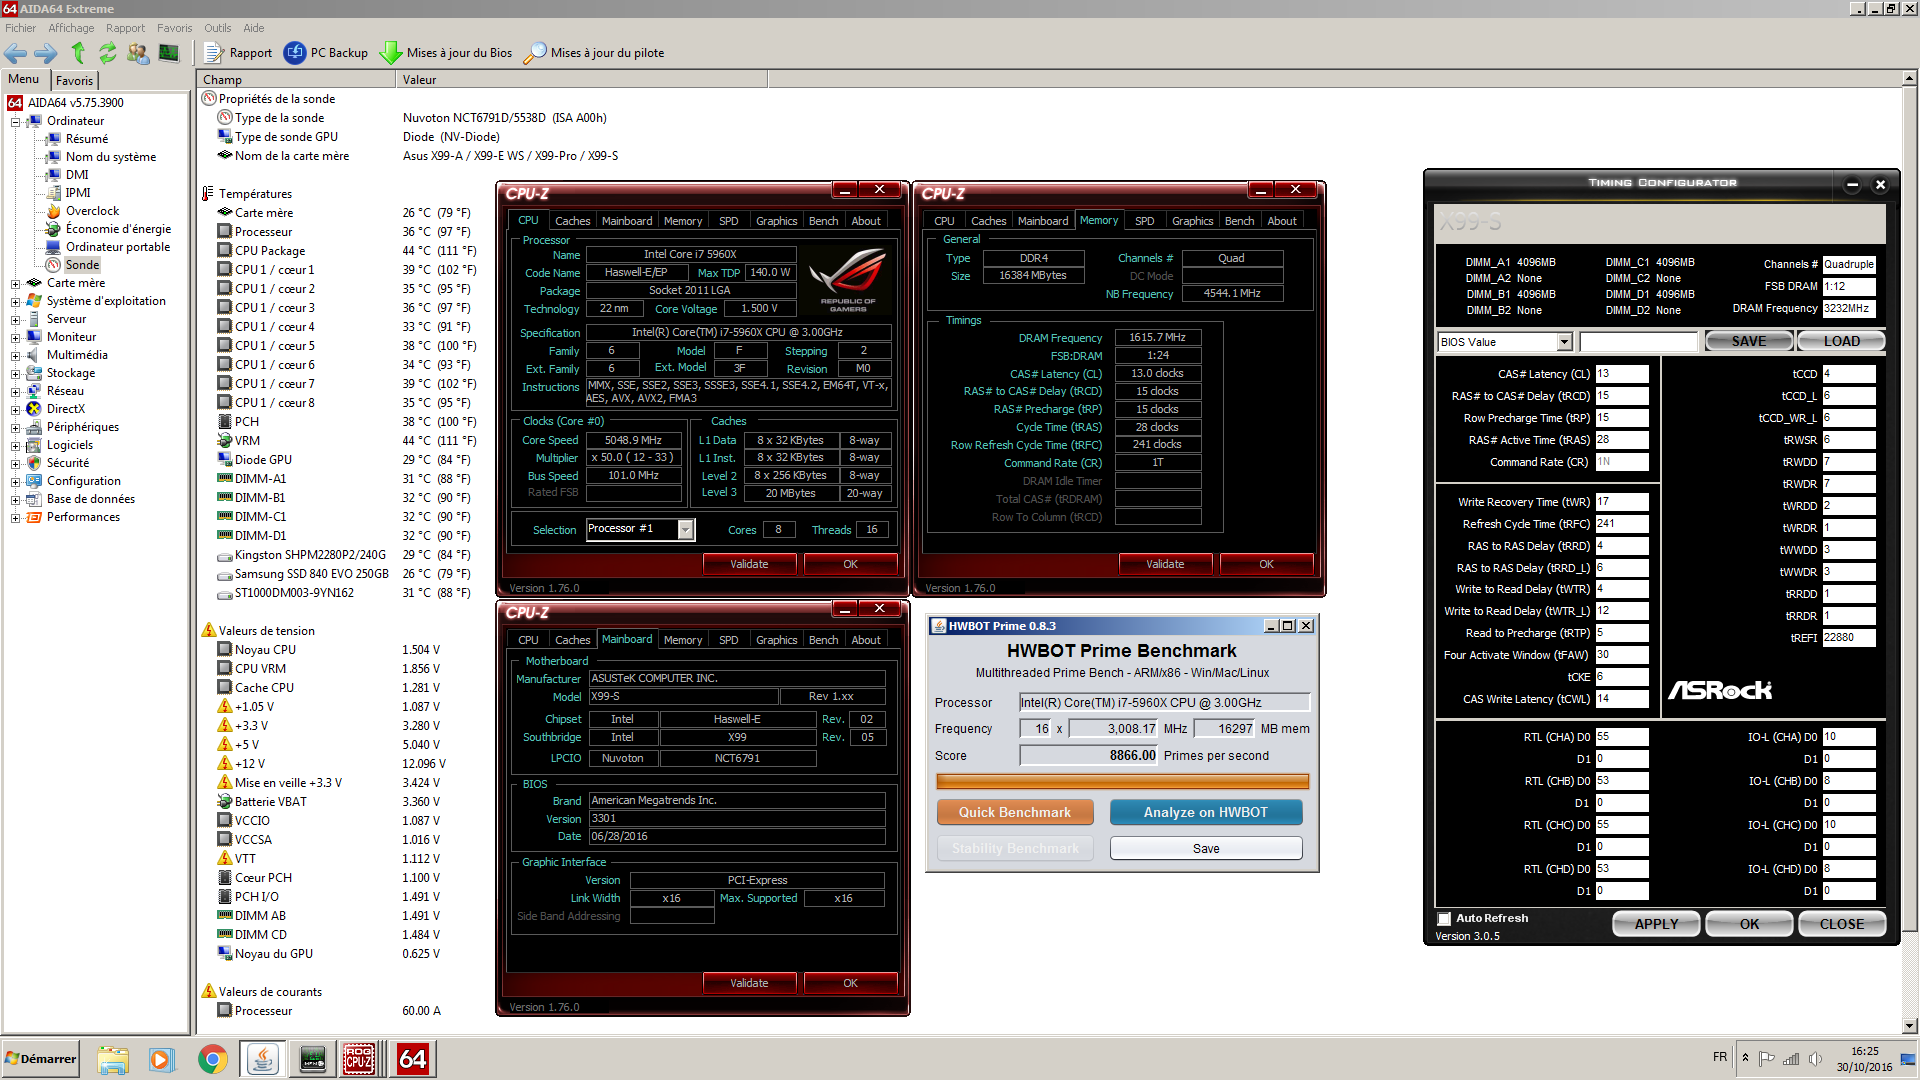Click the action center flag tray icon
The image size is (1920, 1080).
(x=1767, y=1059)
